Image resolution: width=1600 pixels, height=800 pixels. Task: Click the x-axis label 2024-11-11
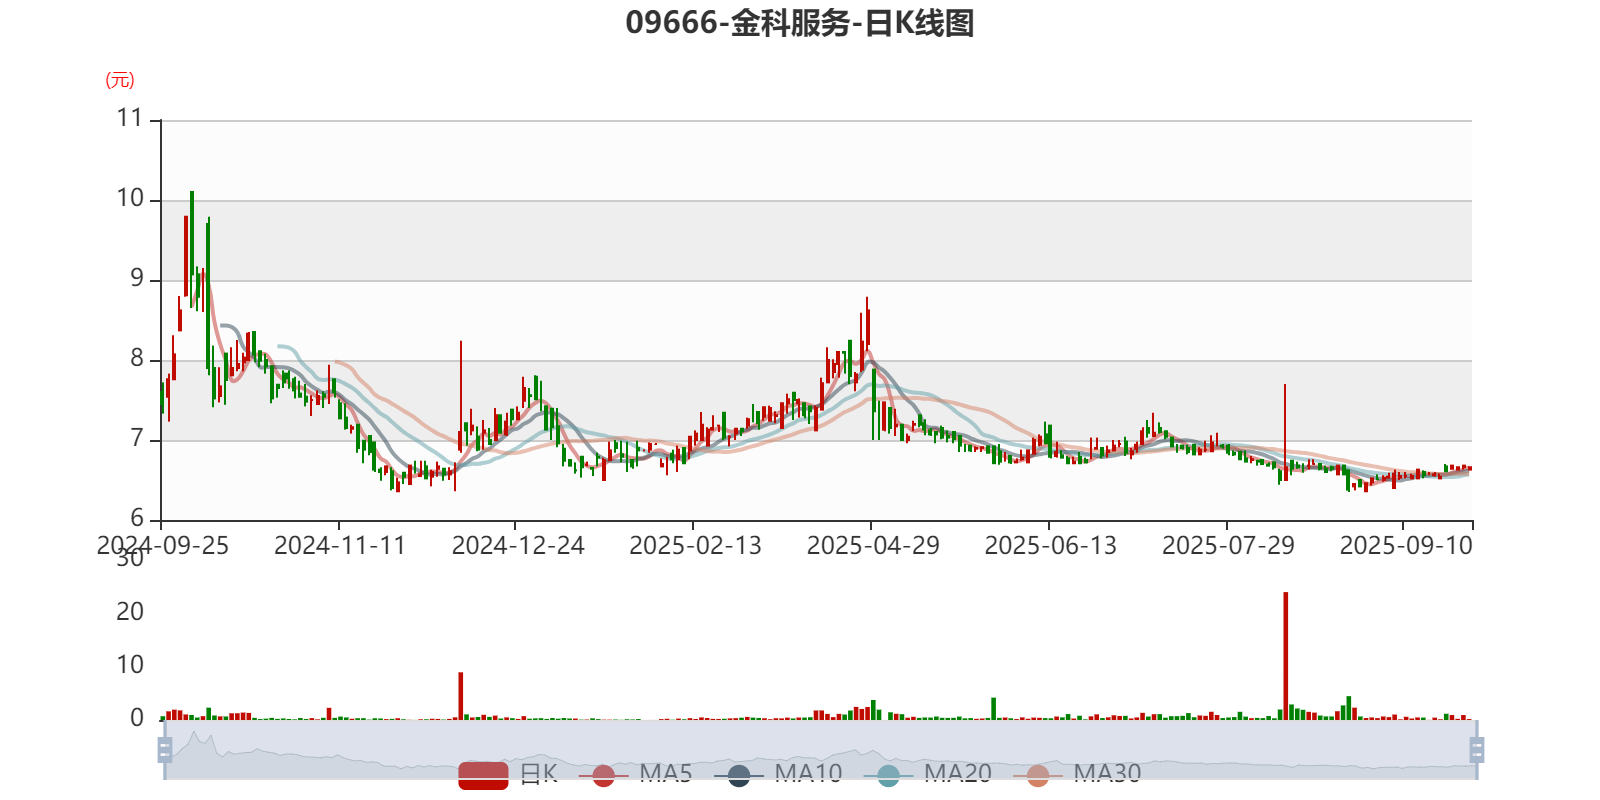340,545
